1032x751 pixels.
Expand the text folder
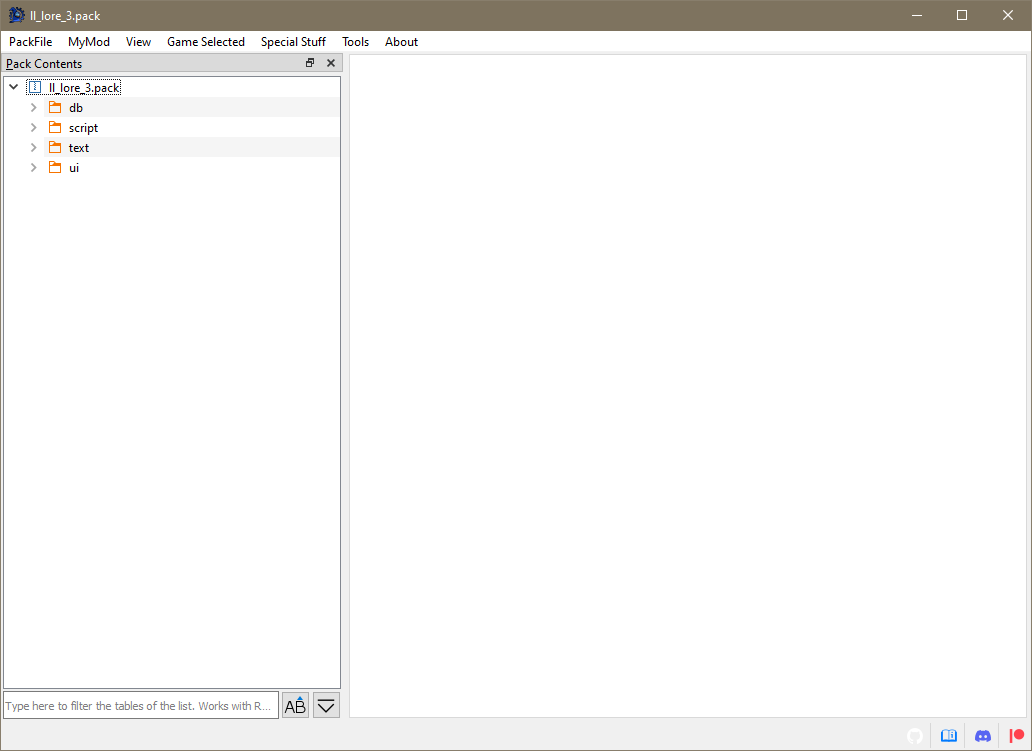click(x=34, y=147)
